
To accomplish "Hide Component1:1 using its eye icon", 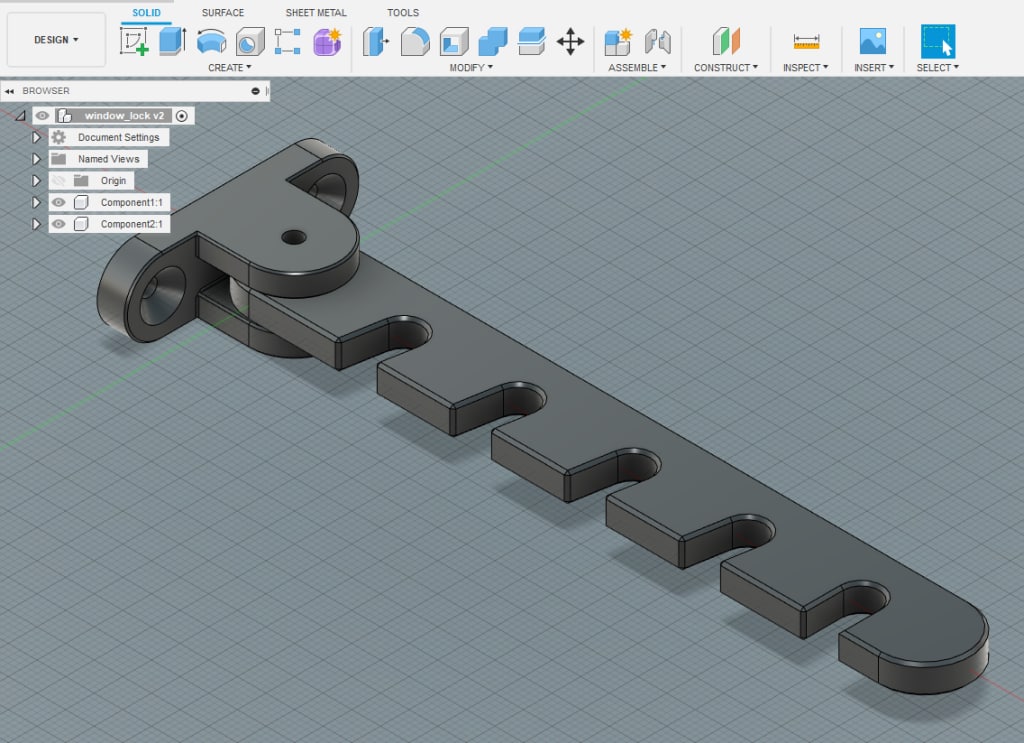I will 59,202.
